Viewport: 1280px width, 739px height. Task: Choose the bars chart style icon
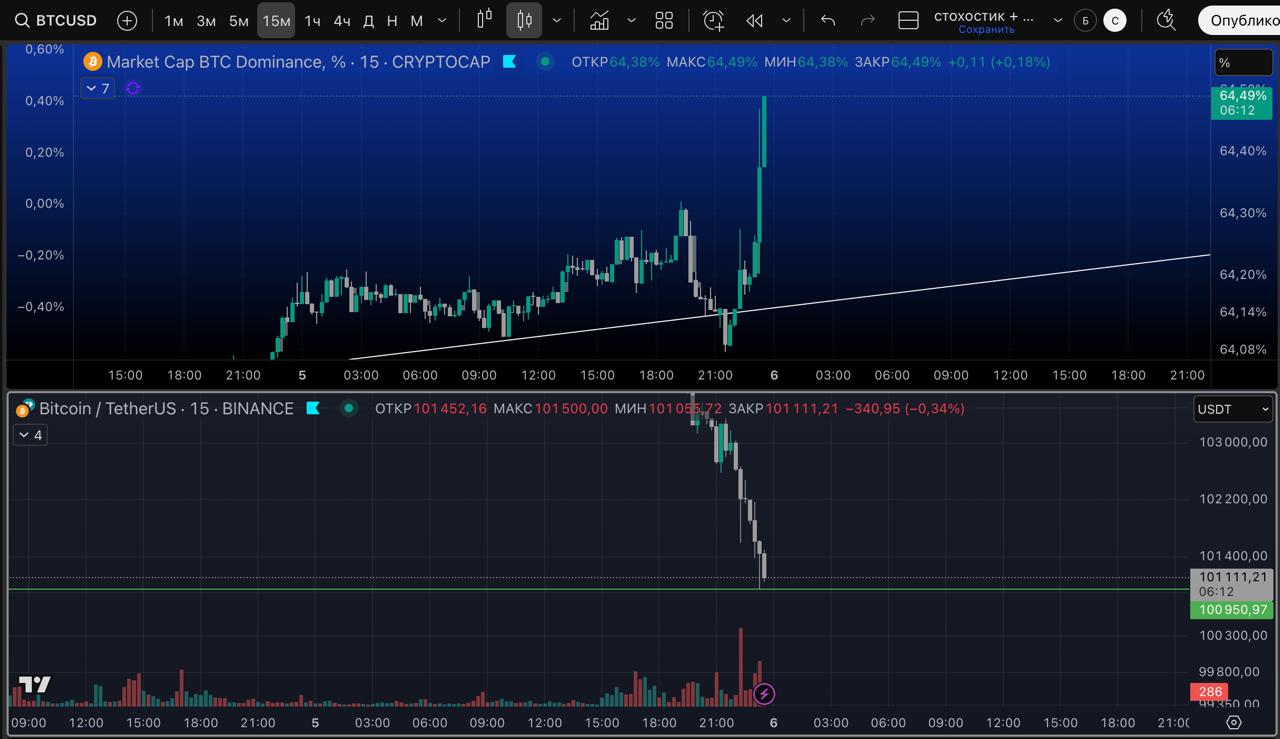pyautogui.click(x=485, y=19)
